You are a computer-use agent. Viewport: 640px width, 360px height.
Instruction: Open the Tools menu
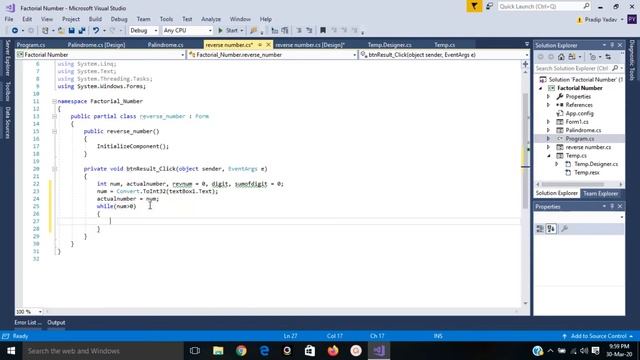166,19
